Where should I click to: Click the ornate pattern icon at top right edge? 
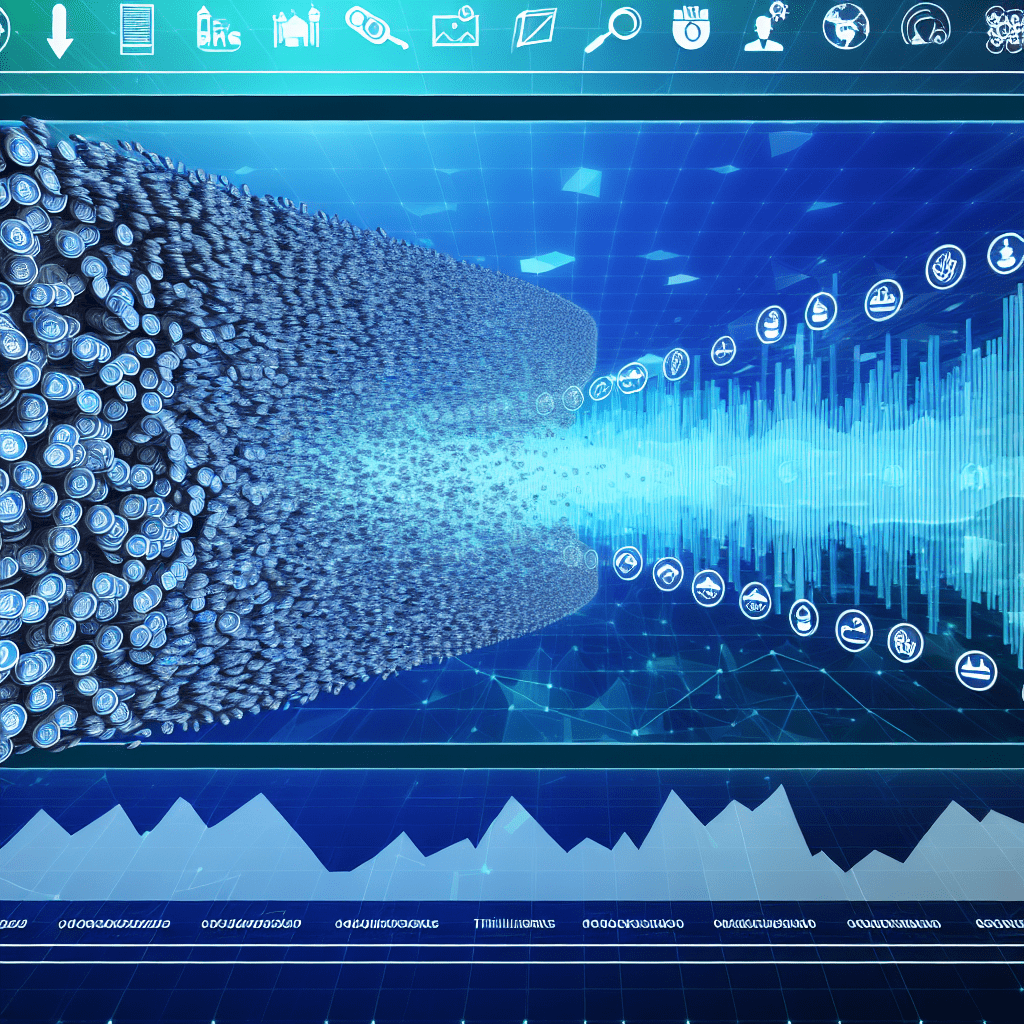coord(1003,28)
